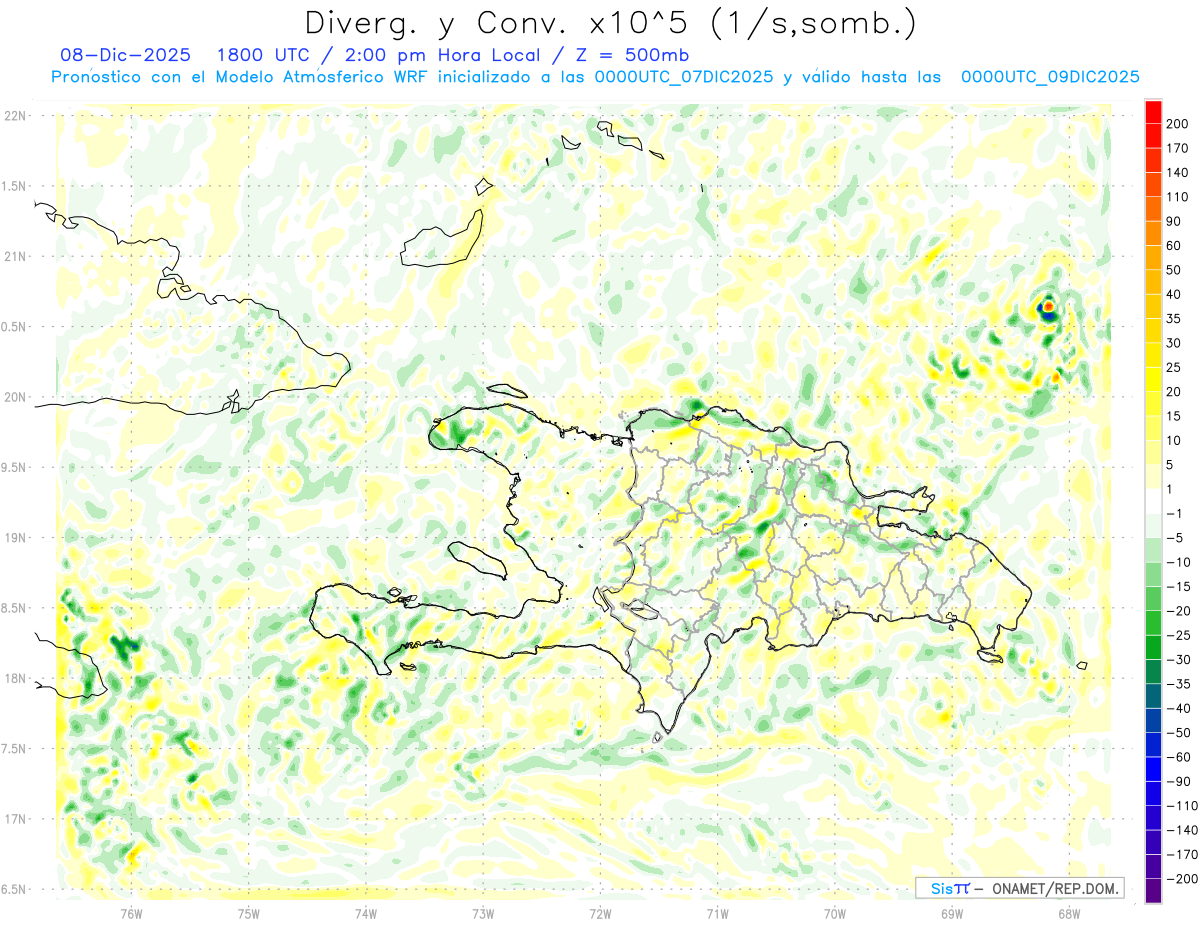Click the topmost red swatch of the colorbar
Image resolution: width=1200 pixels, height=927 pixels.
click(x=1153, y=111)
